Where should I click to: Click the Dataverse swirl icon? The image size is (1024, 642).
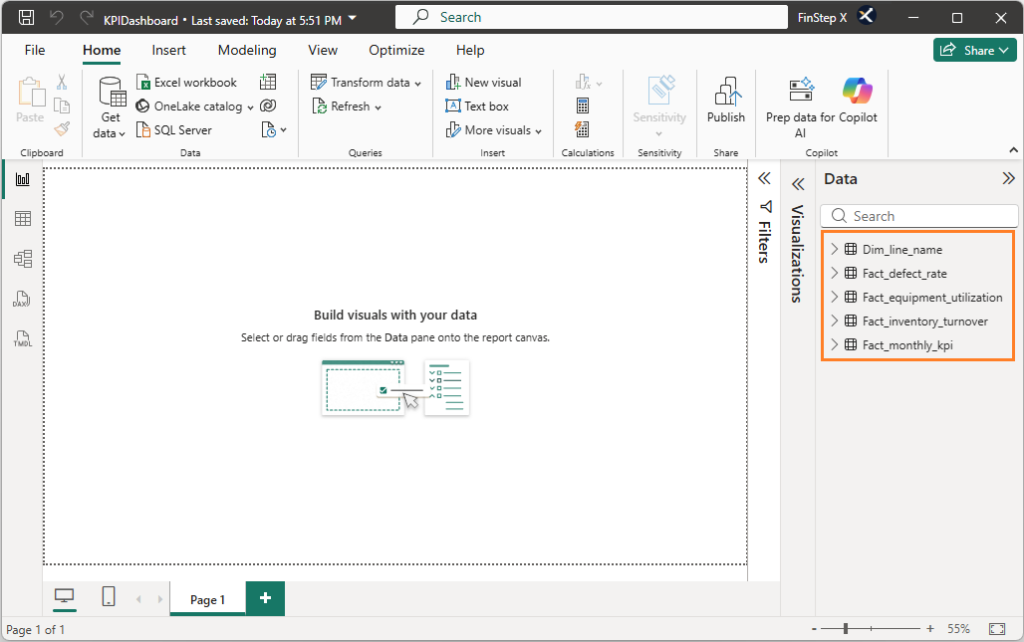(268, 106)
